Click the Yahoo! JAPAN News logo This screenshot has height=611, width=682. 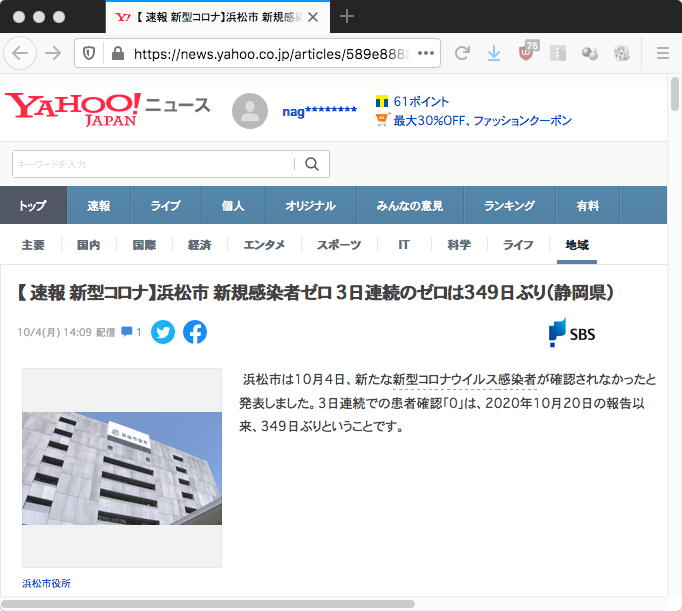[x=107, y=109]
